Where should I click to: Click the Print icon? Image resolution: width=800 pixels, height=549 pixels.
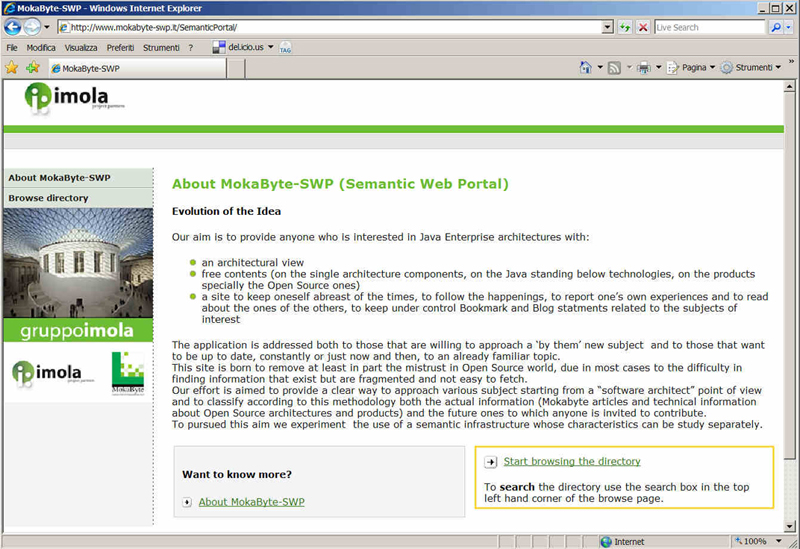[x=644, y=67]
